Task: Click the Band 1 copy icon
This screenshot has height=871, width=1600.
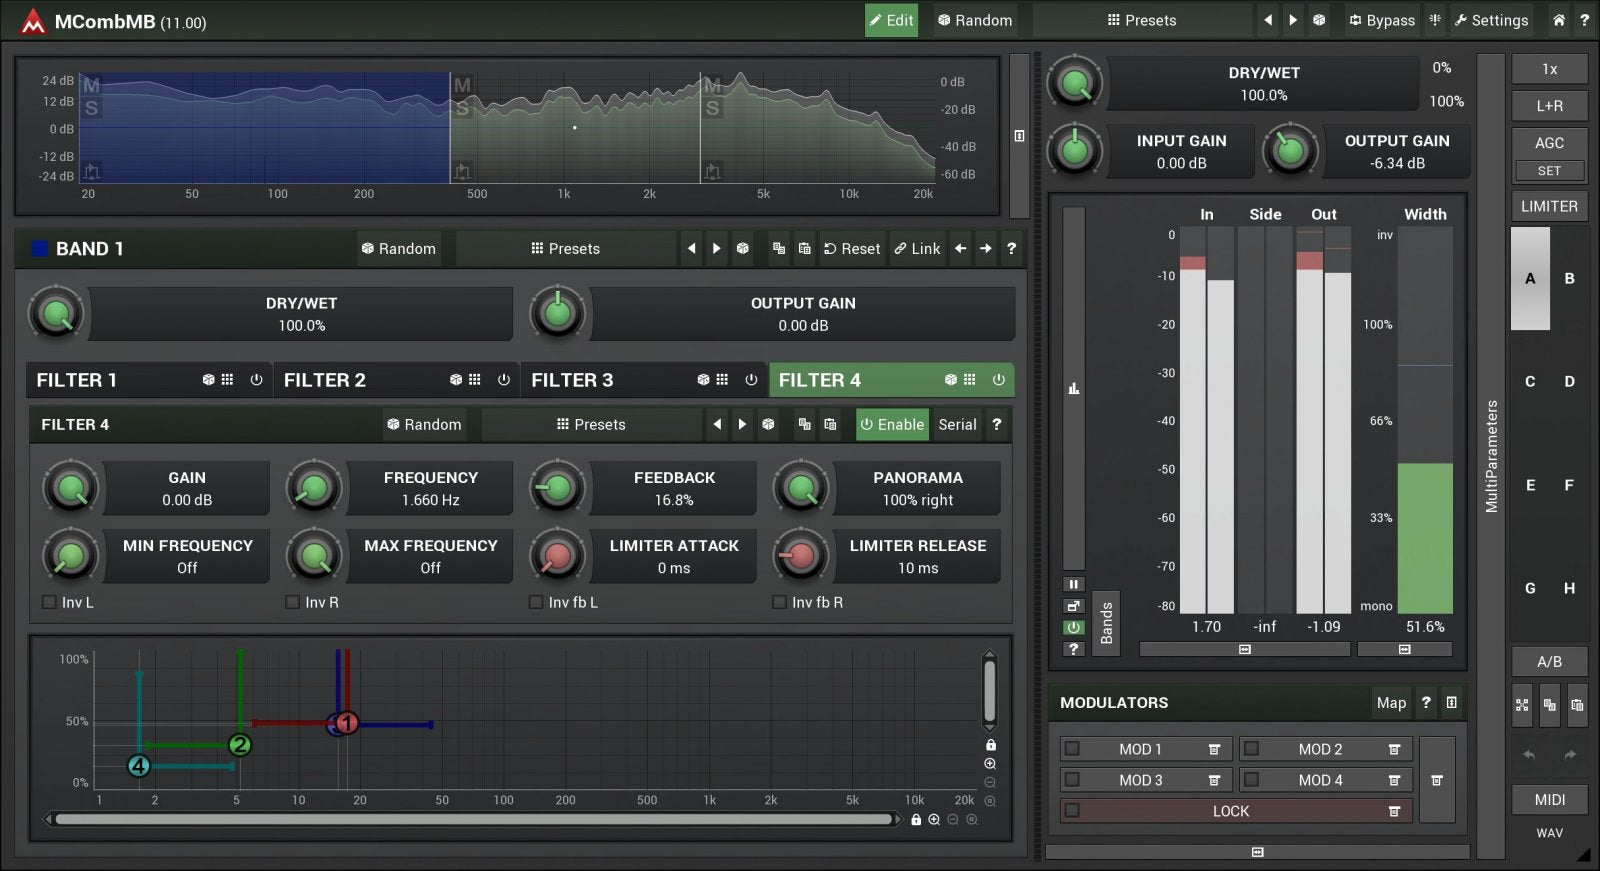Action: [778, 249]
